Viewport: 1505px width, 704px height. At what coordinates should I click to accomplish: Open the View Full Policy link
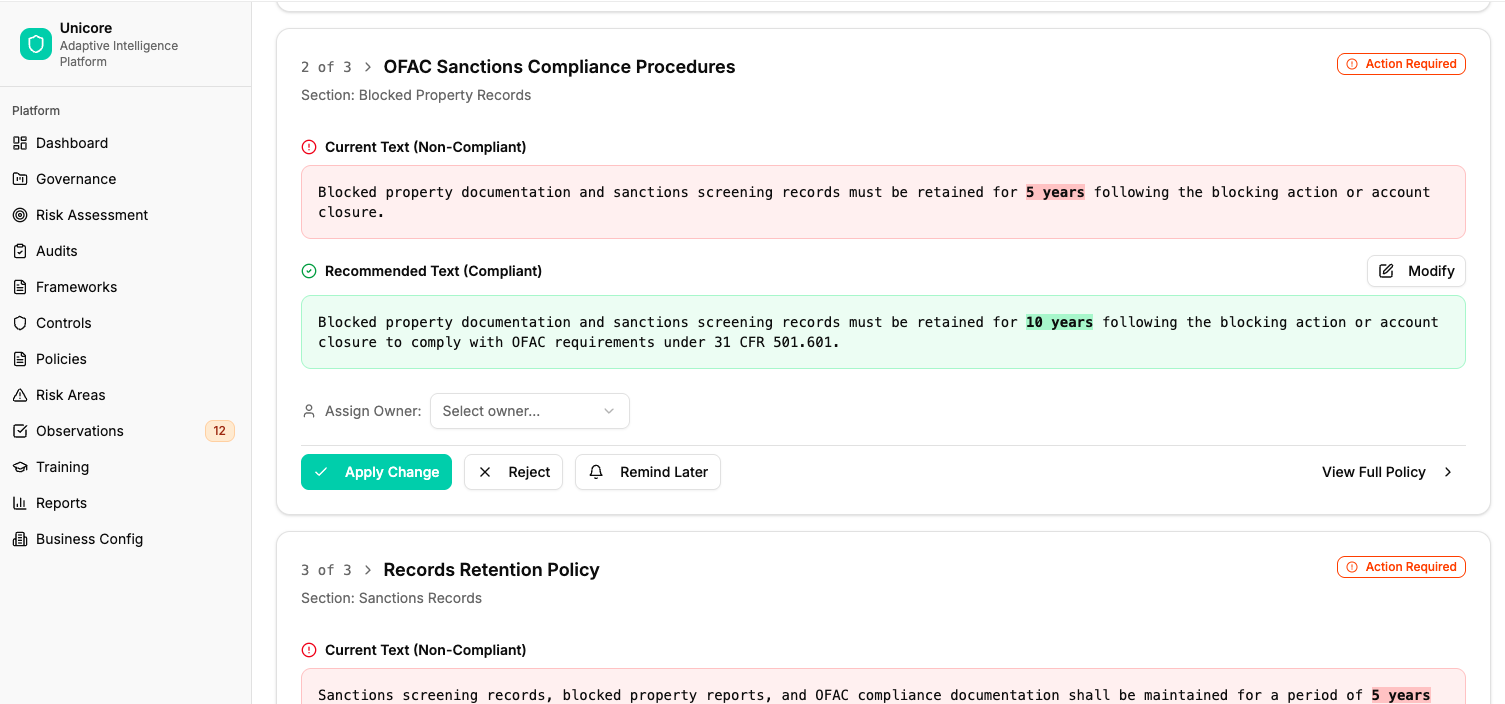pyautogui.click(x=1386, y=472)
